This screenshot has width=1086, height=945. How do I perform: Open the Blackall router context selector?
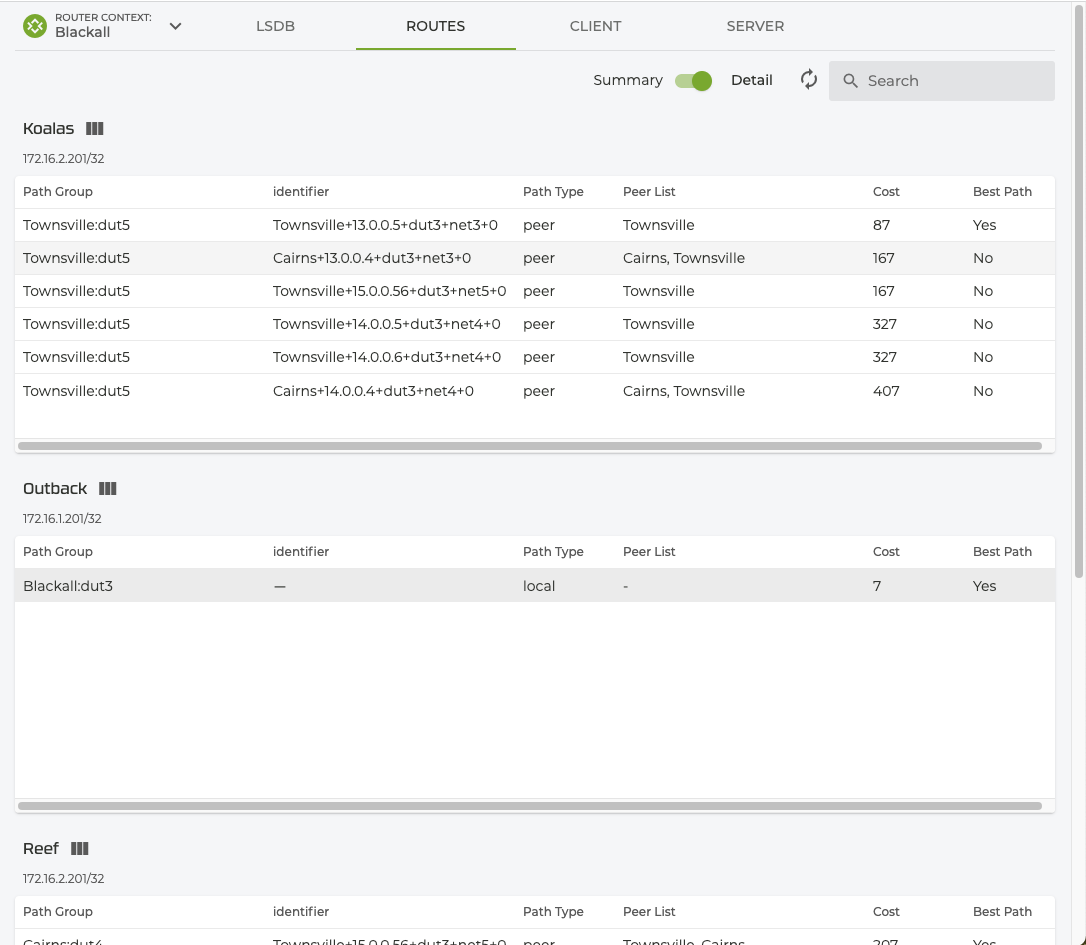pyautogui.click(x=83, y=32)
